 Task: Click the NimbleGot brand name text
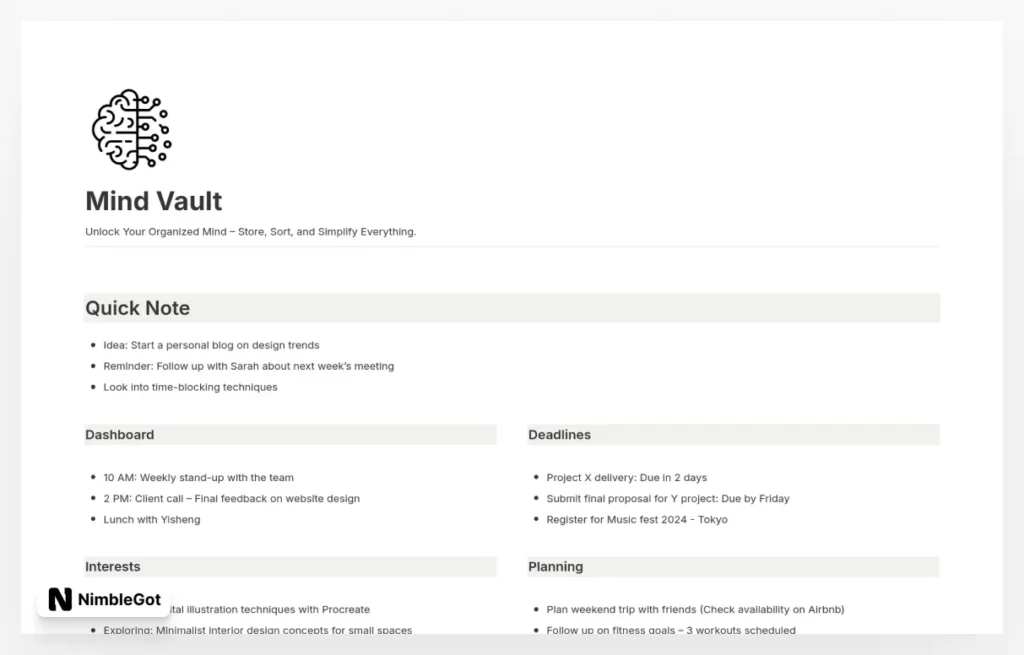(x=119, y=599)
